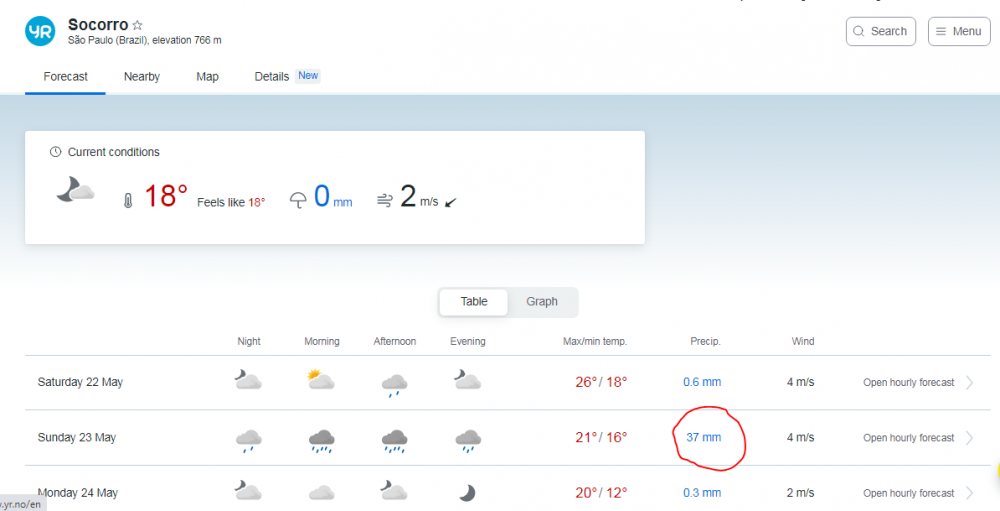
Task: Click the thermometer temperature icon
Action: click(x=128, y=200)
